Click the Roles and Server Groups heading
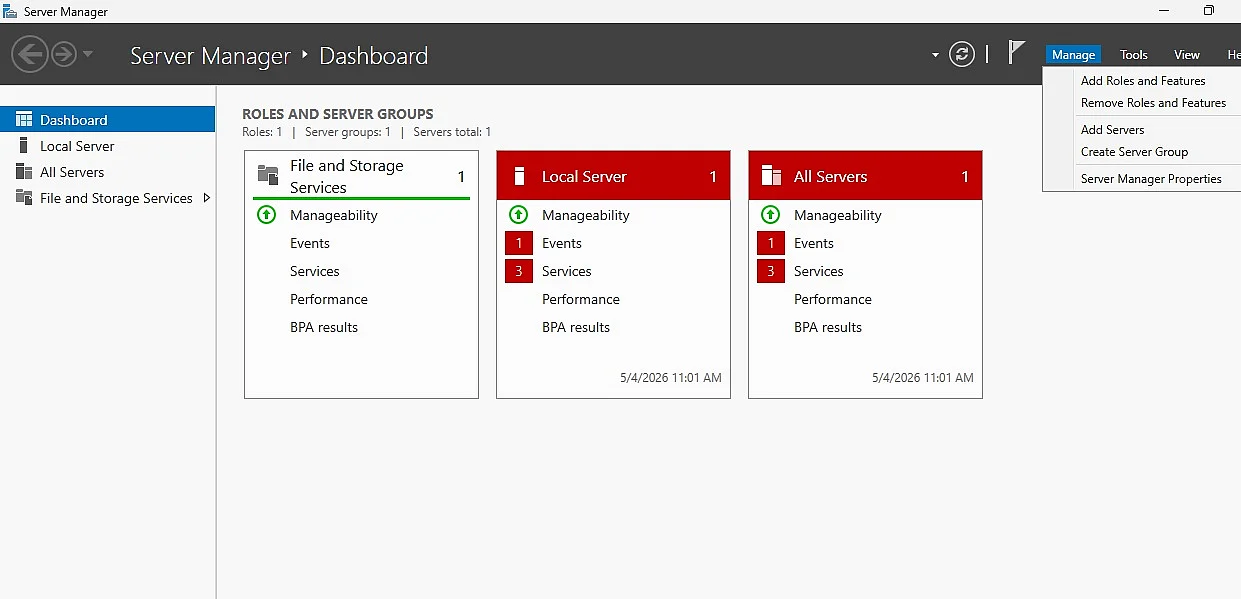 (x=338, y=114)
